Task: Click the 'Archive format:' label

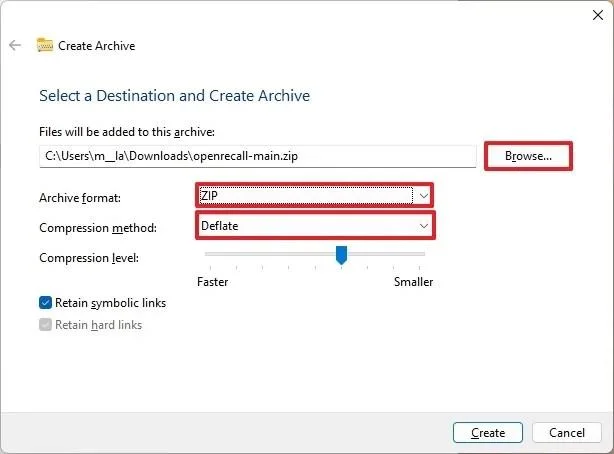Action: (x=80, y=198)
